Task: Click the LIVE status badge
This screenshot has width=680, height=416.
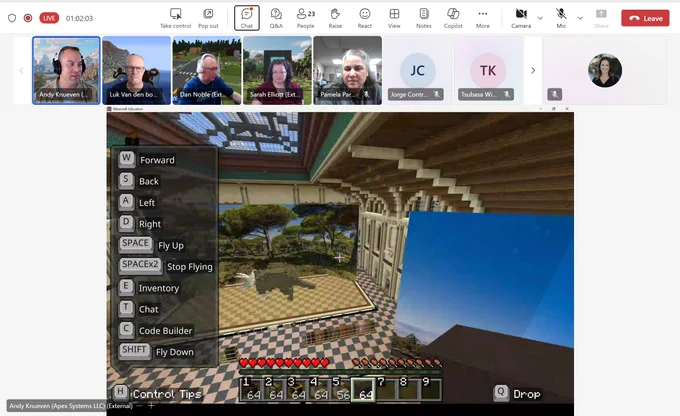Action: tap(49, 18)
